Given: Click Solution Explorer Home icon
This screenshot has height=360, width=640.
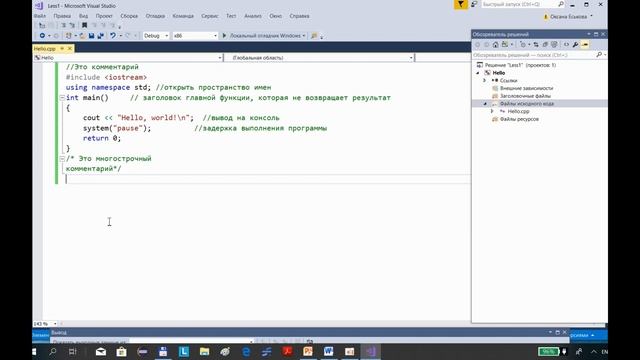Looking at the screenshot, I should [x=496, y=44].
